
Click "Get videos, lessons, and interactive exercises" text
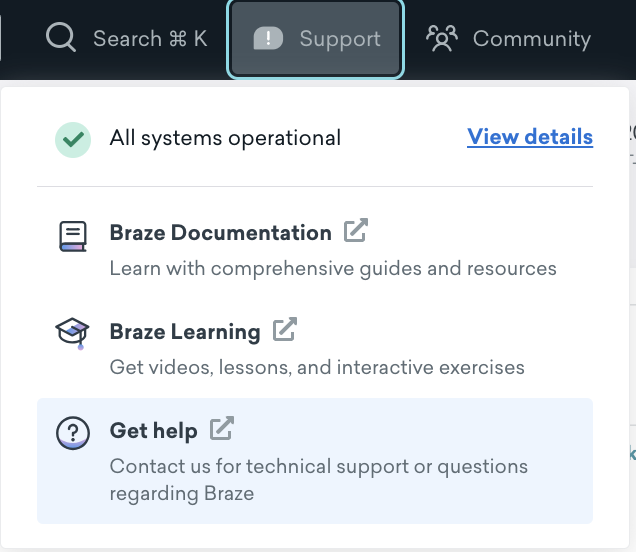point(317,367)
